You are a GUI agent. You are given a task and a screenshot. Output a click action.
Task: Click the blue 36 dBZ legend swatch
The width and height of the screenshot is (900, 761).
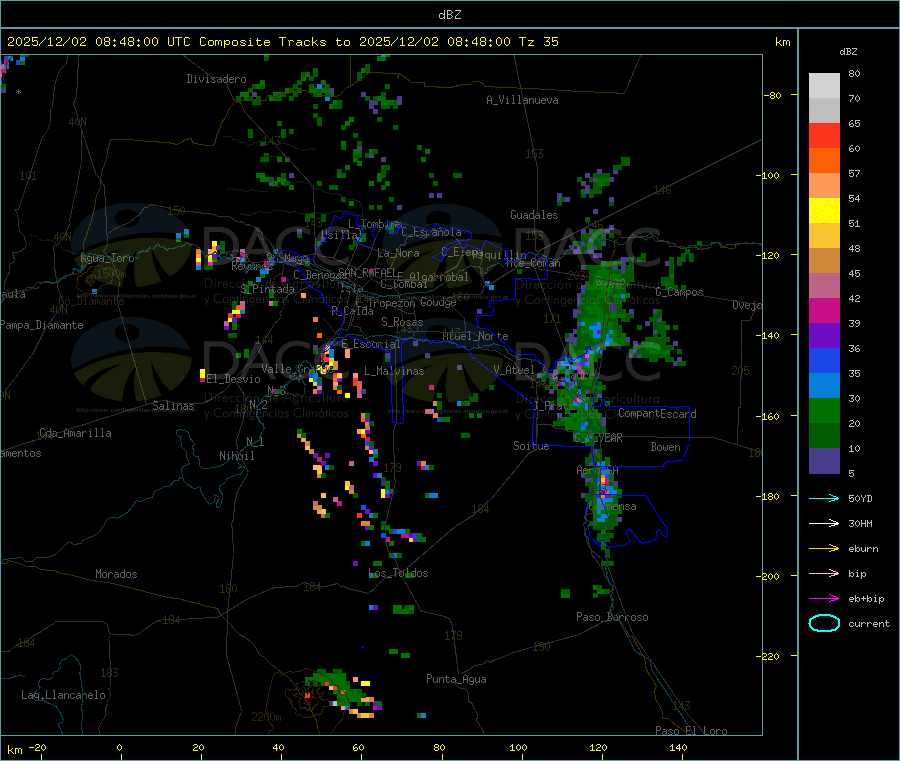824,360
